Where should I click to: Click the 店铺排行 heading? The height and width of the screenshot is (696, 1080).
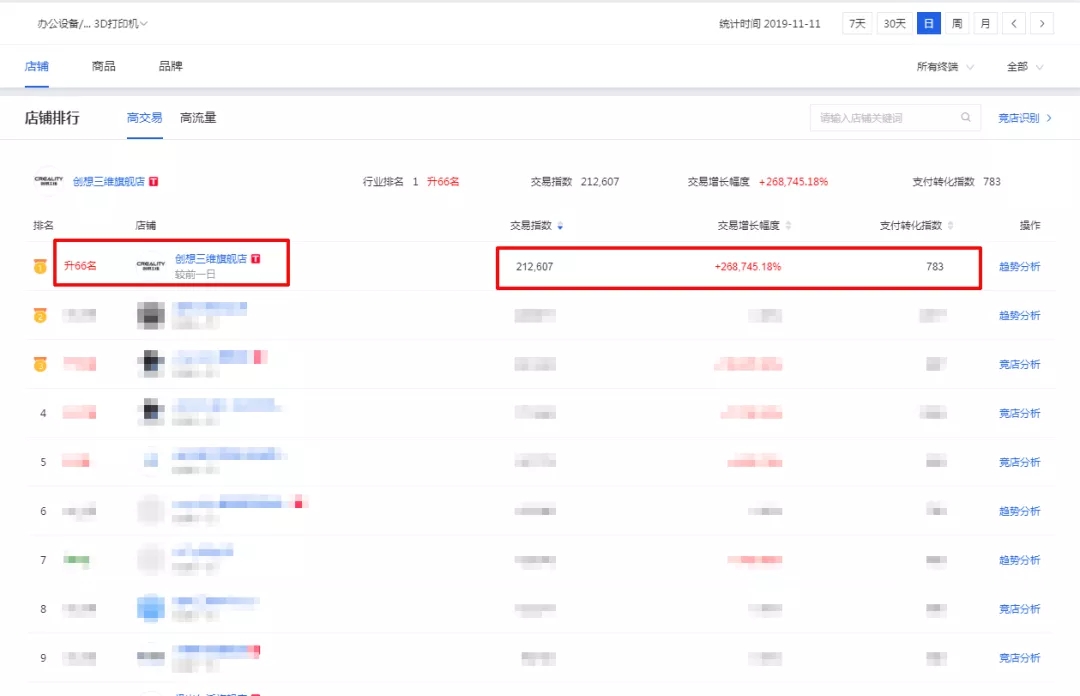tap(52, 118)
